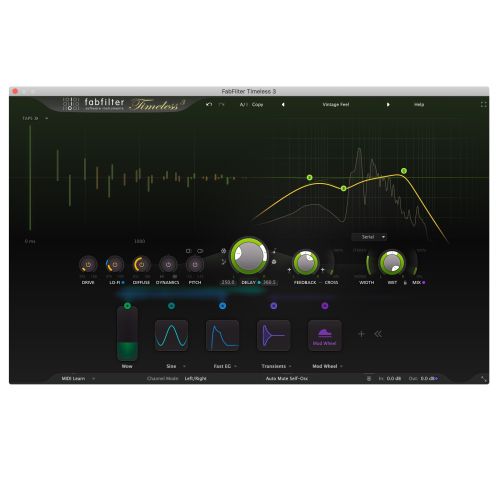Screen dimensions: 500x500
Task: Open the Vintage Feel preset menu
Action: (336, 104)
